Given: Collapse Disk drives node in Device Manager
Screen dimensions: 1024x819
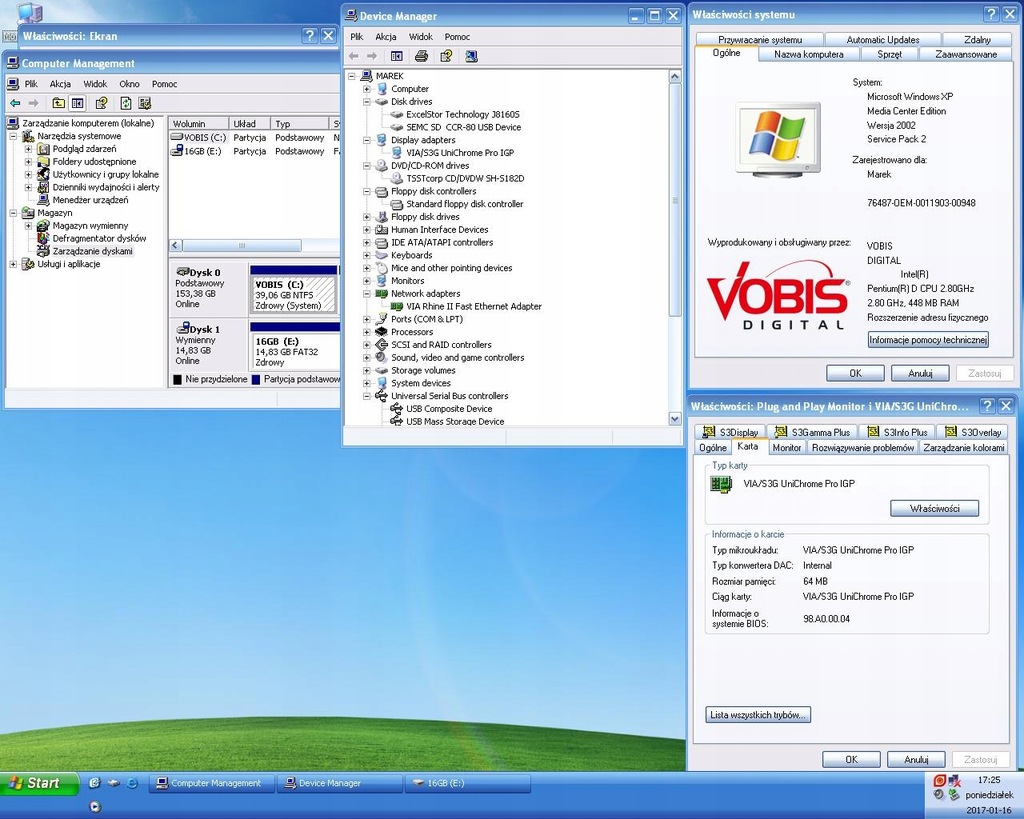Looking at the screenshot, I should coord(366,102).
